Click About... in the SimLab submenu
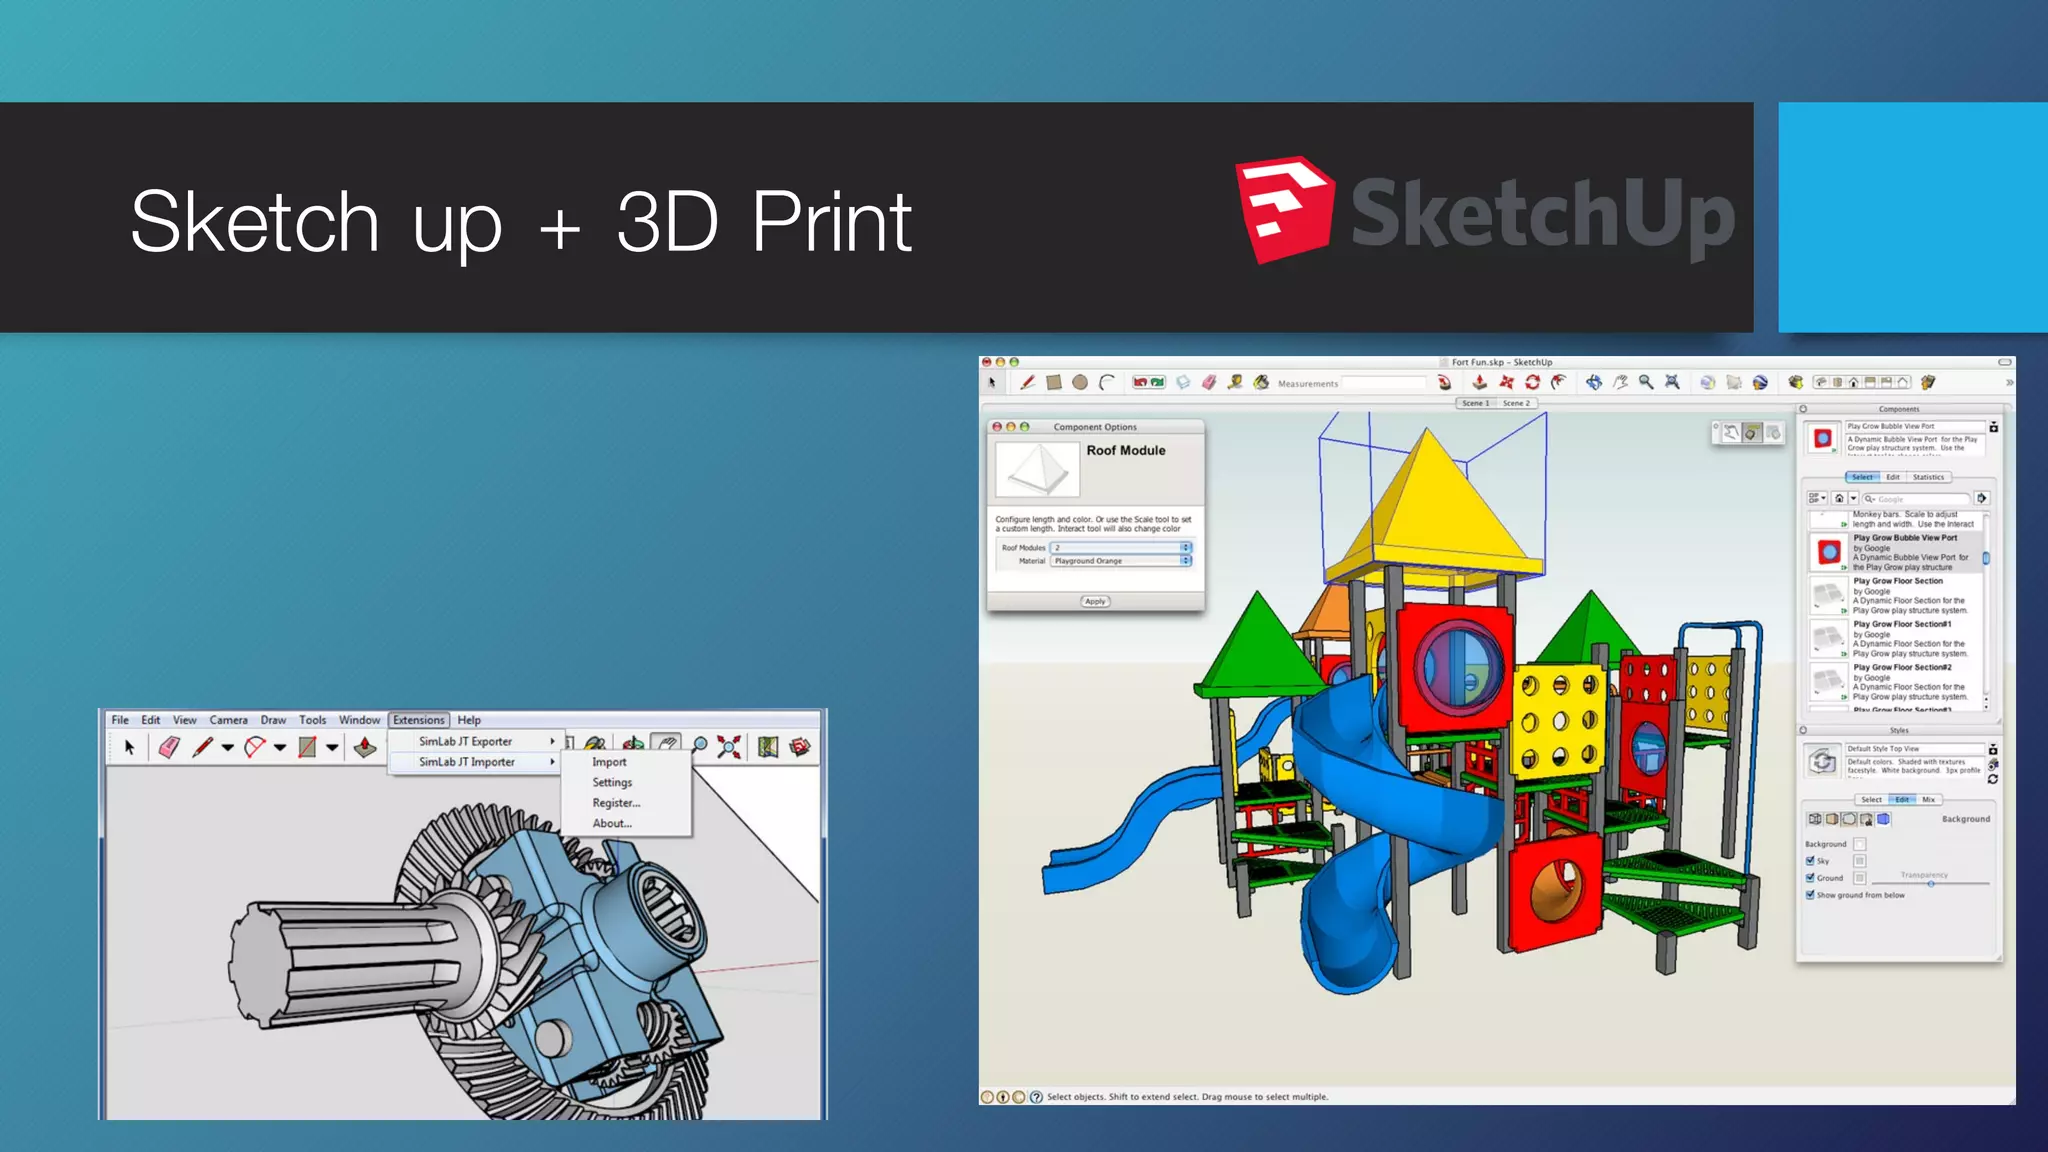Image resolution: width=2048 pixels, height=1152 pixels. click(612, 824)
